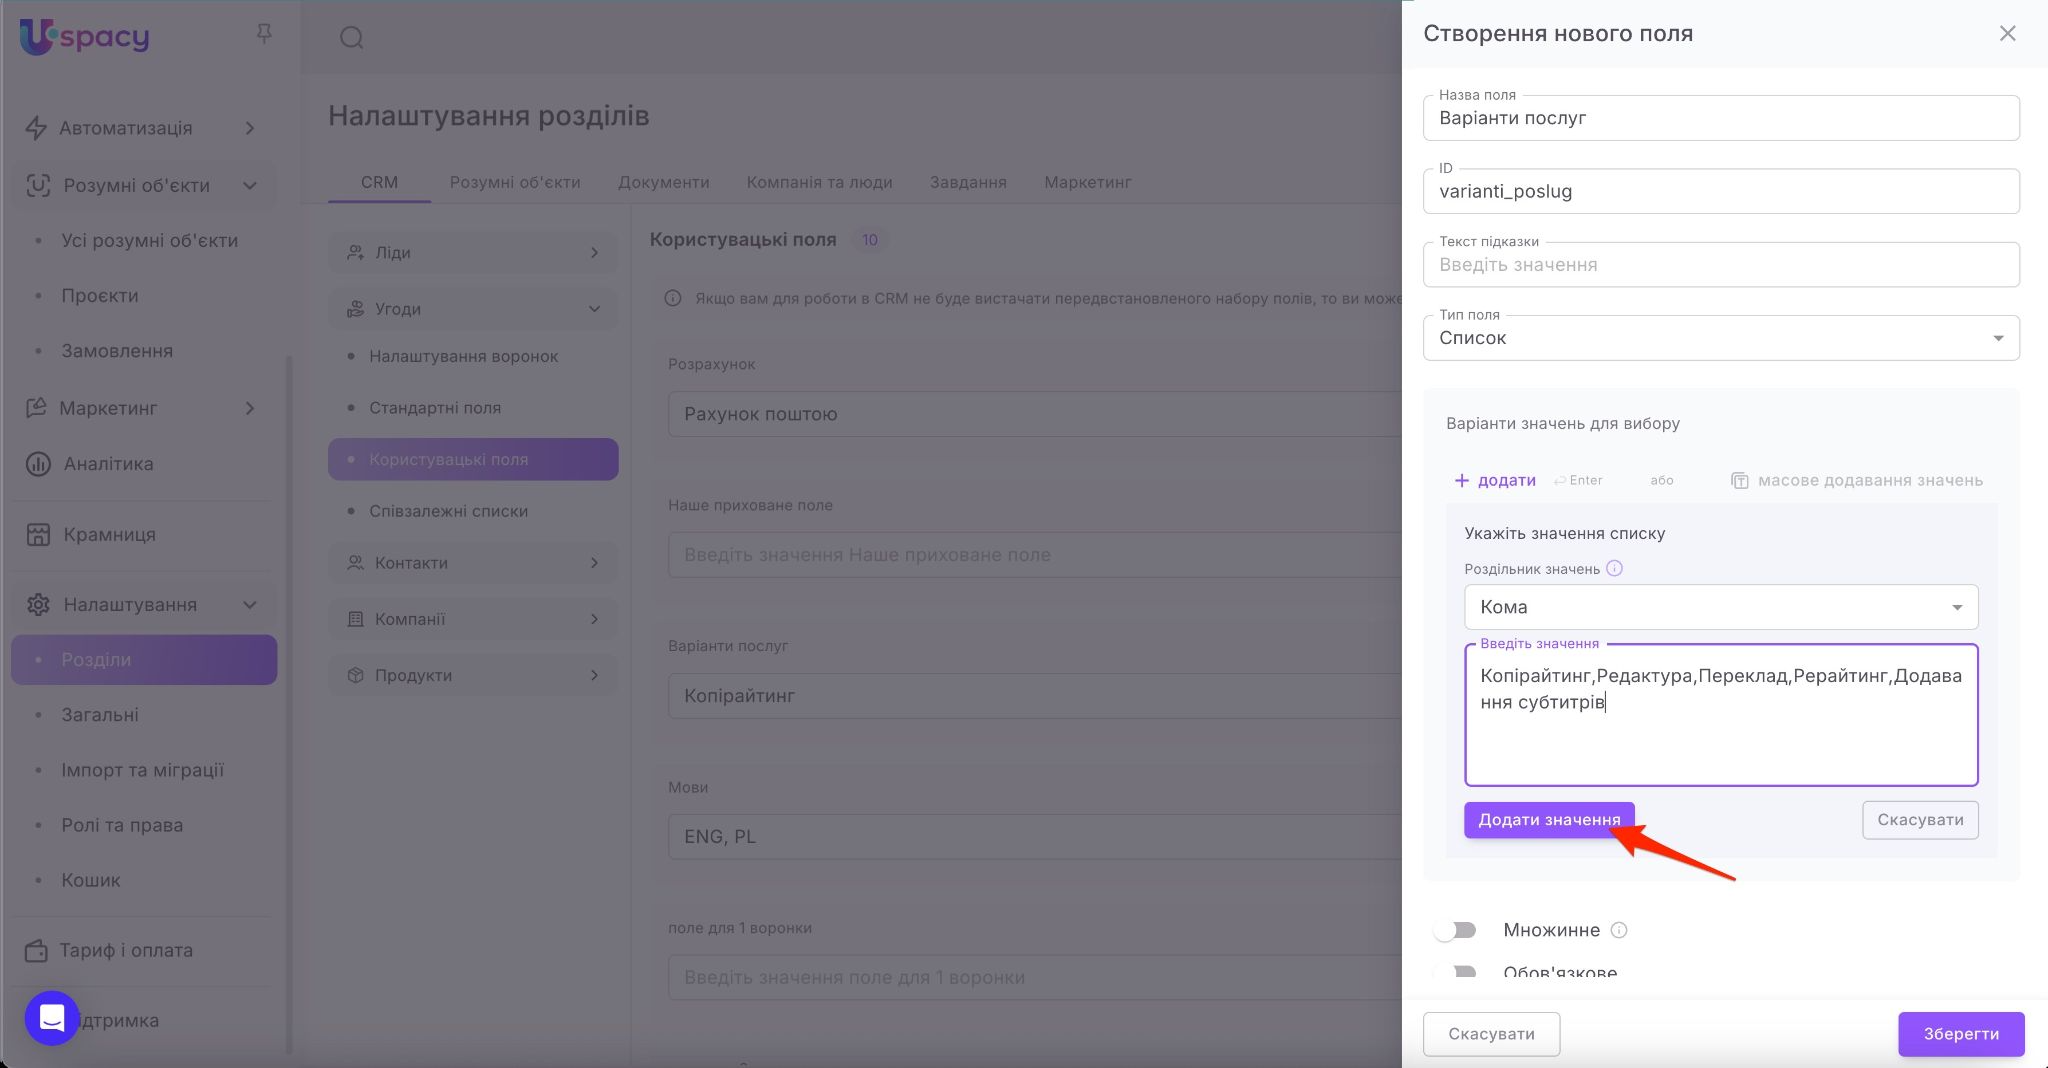Click the Додати значення button
Image resolution: width=2048 pixels, height=1068 pixels.
click(1548, 820)
